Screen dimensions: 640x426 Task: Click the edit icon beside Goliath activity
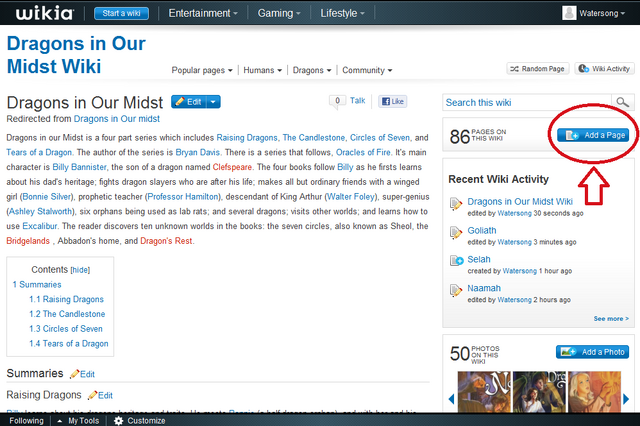pos(456,232)
